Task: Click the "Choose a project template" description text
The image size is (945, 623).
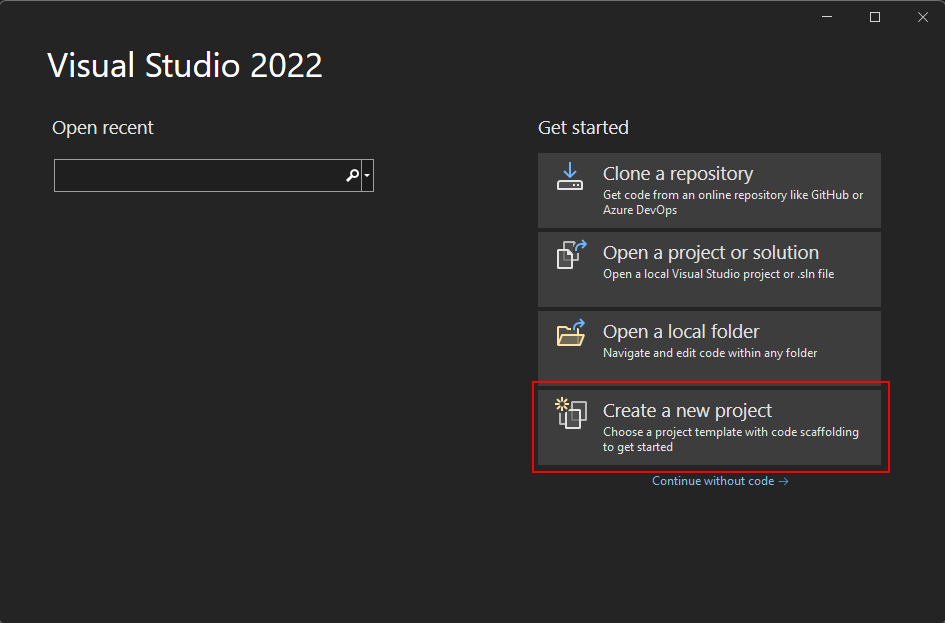Action: tap(730, 439)
